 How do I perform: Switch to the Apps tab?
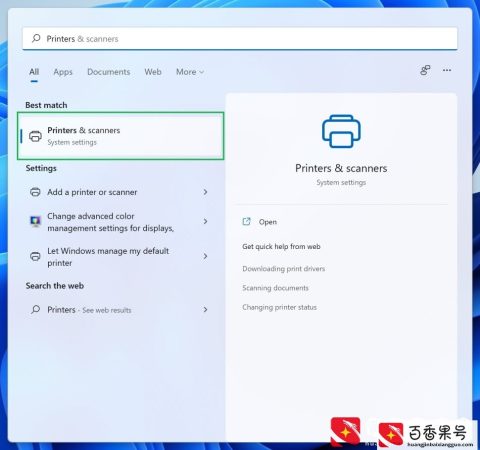(x=63, y=72)
